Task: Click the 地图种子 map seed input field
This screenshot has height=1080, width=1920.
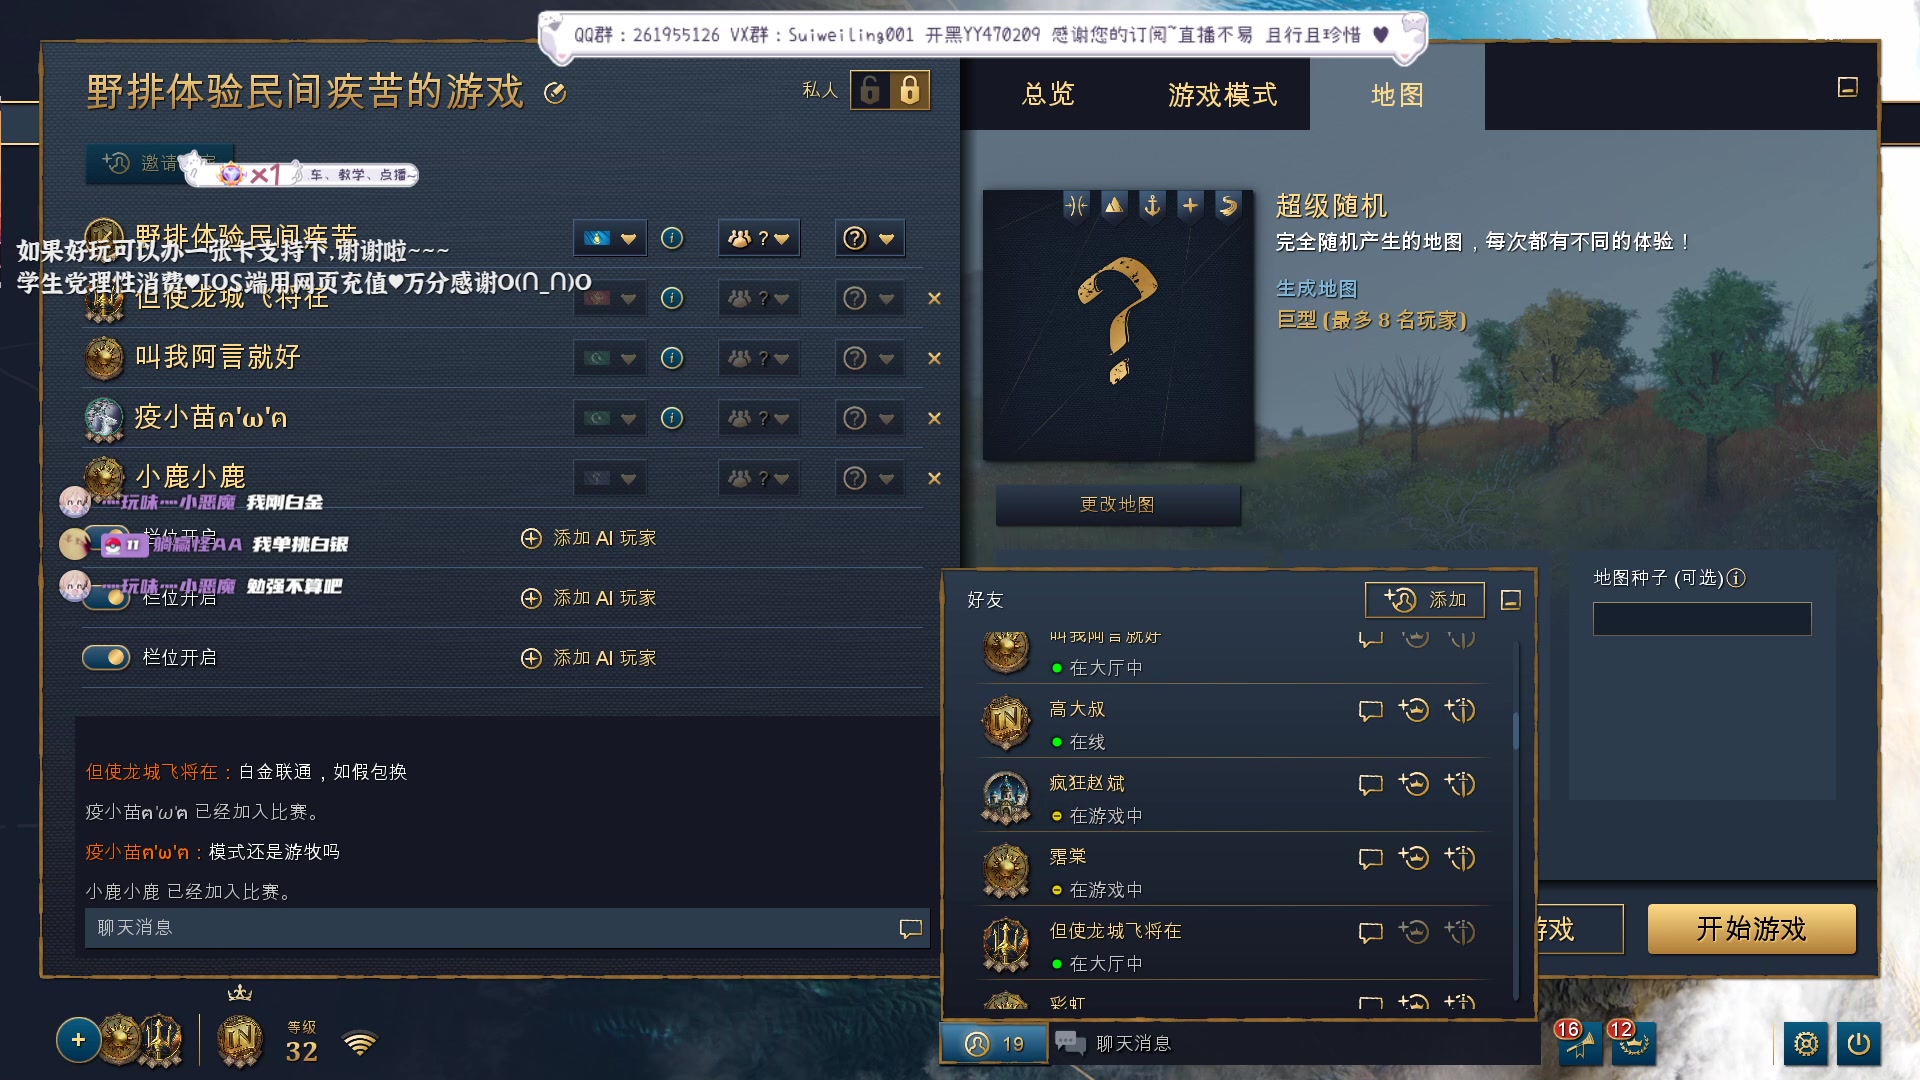Action: click(x=1700, y=619)
